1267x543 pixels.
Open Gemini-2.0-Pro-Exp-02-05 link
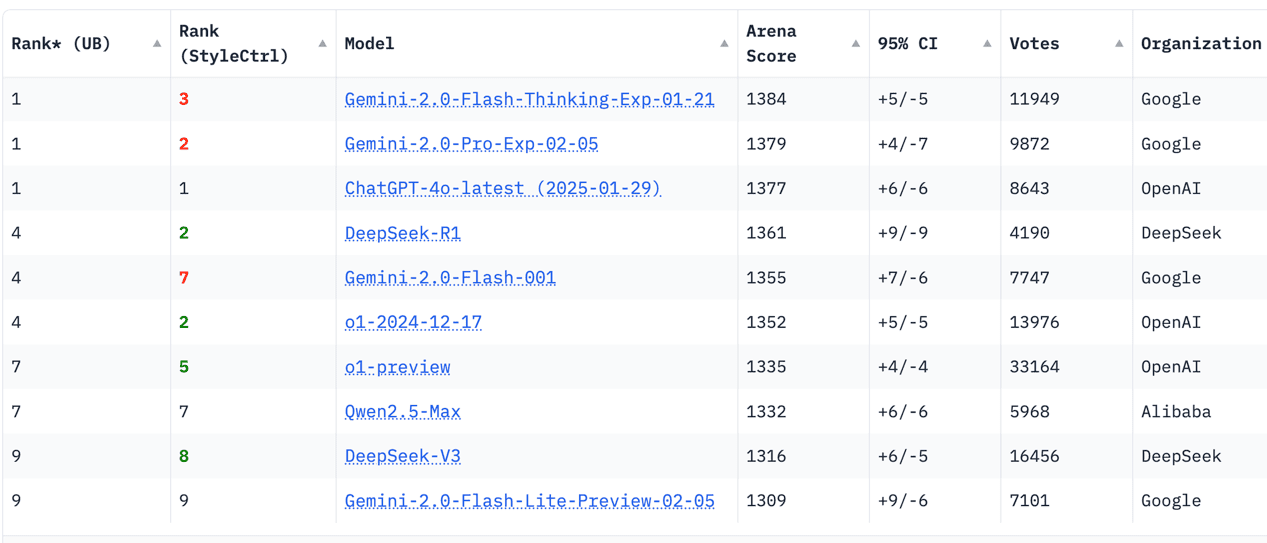pos(471,144)
